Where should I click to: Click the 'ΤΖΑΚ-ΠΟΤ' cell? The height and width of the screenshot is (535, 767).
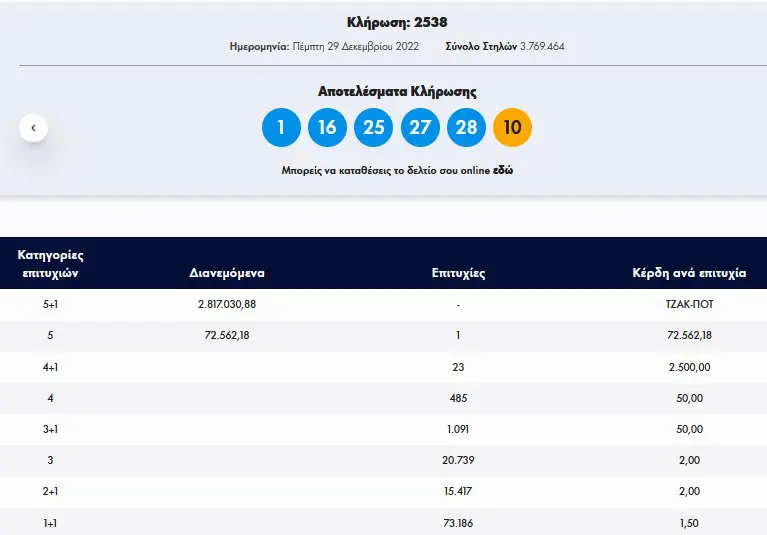point(689,304)
